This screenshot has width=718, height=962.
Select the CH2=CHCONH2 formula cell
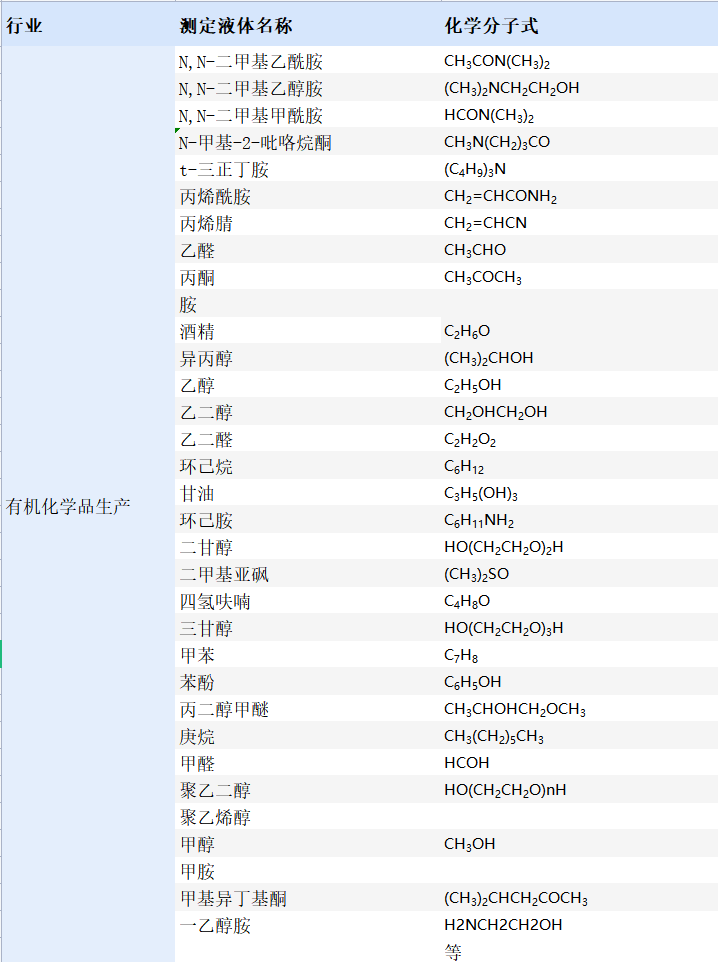[578, 197]
